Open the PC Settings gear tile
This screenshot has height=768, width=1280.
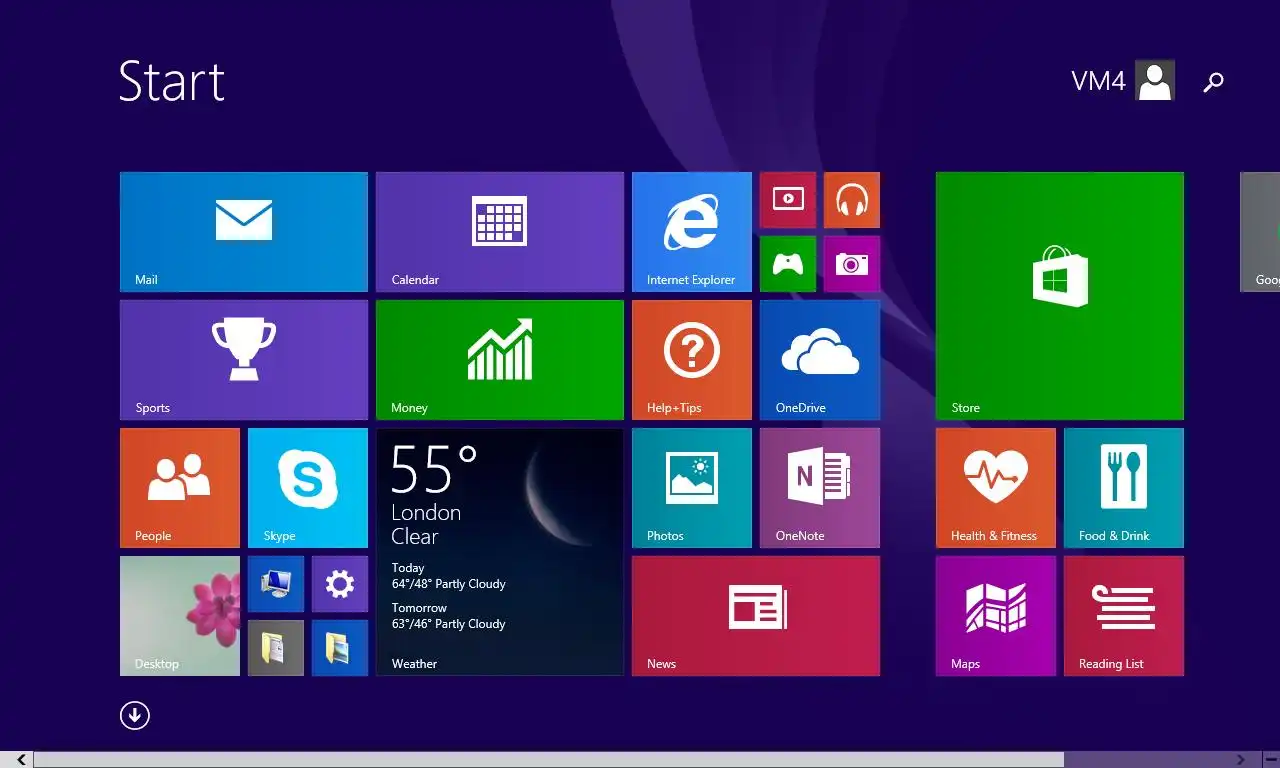point(340,584)
